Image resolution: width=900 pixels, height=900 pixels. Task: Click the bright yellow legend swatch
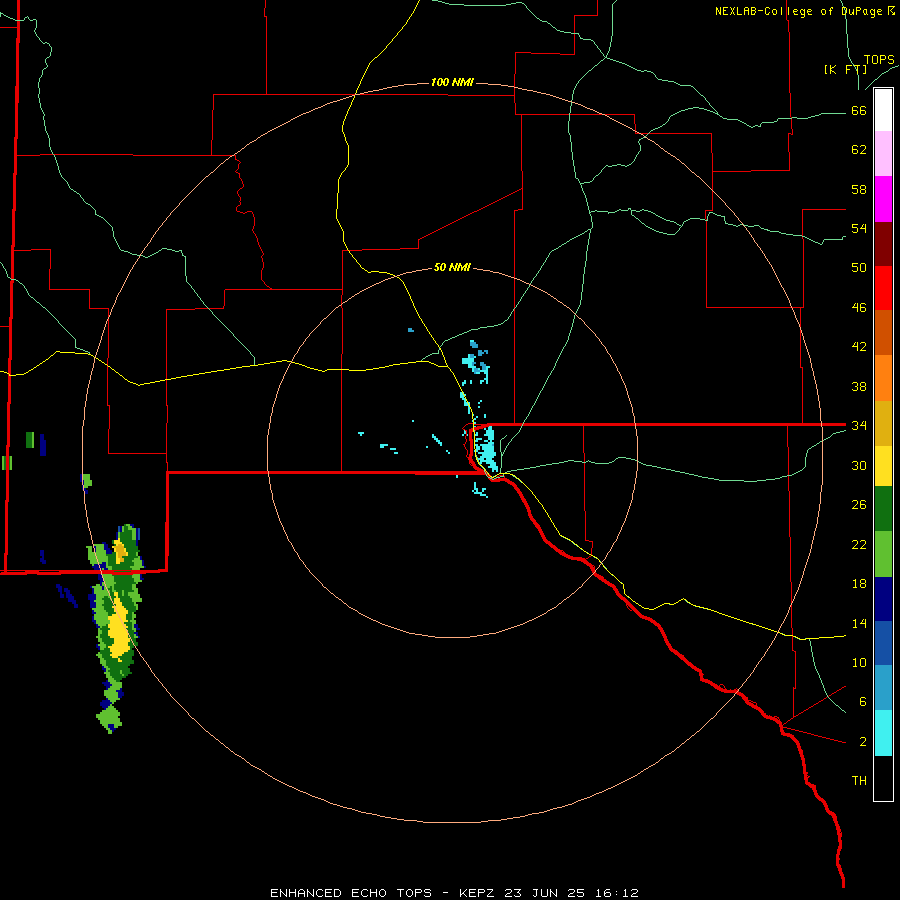pos(883,466)
